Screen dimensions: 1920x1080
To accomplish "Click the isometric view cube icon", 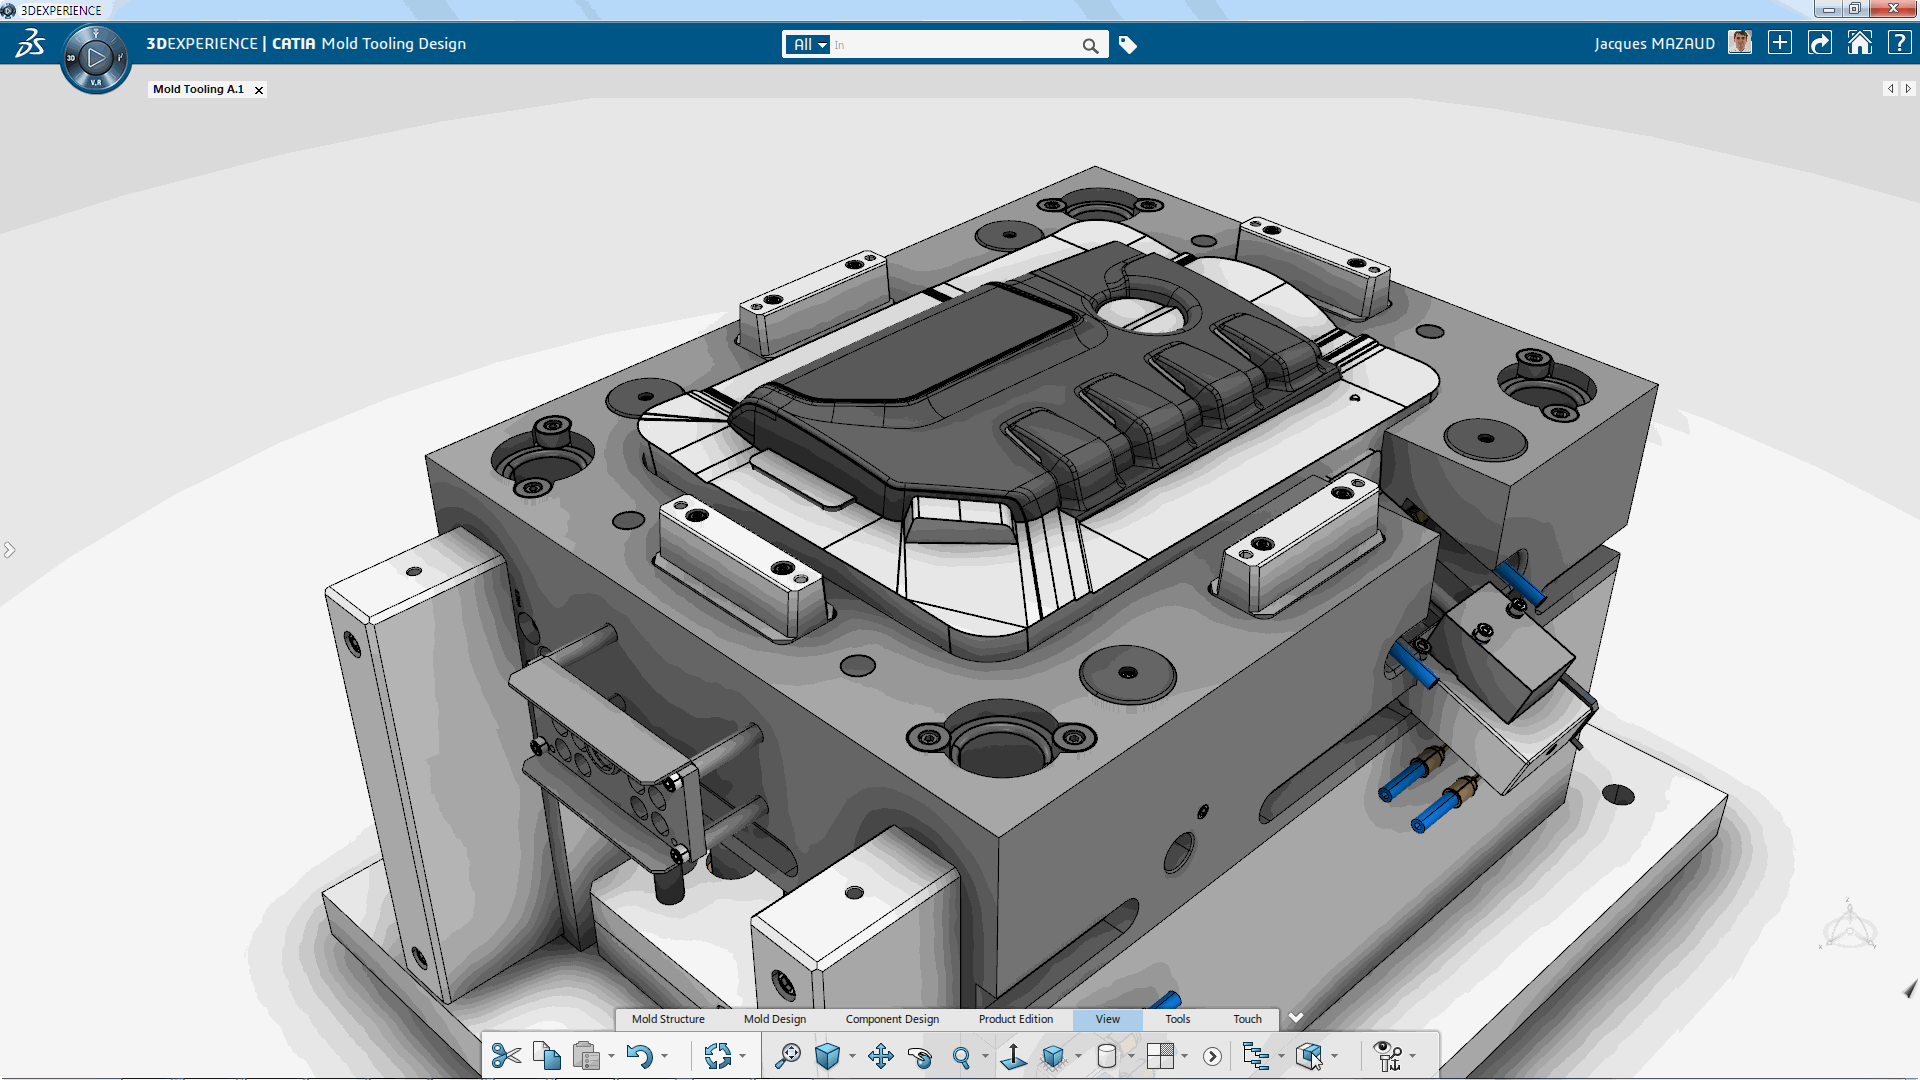I will (x=828, y=1055).
